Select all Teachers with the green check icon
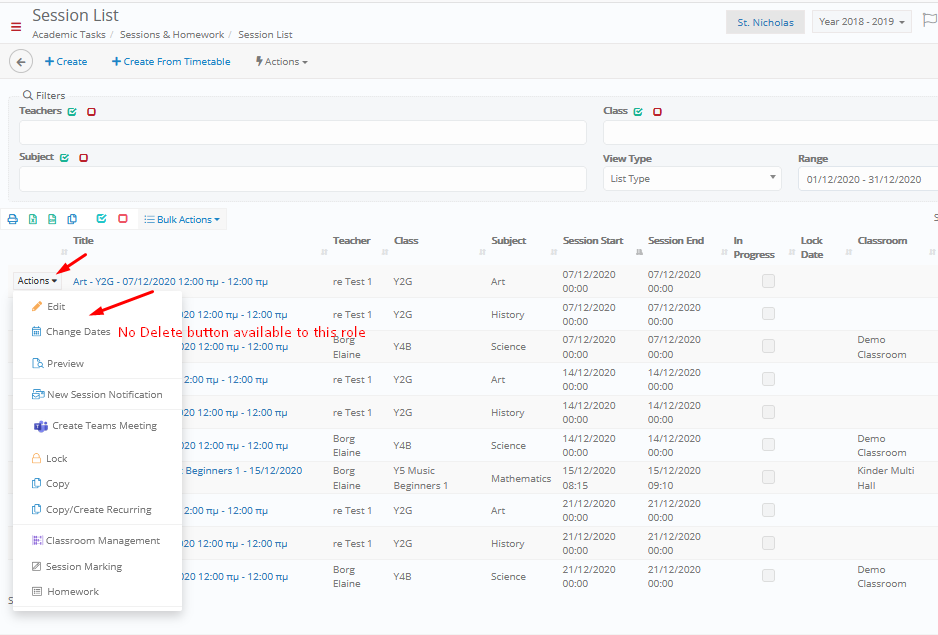 coord(72,111)
